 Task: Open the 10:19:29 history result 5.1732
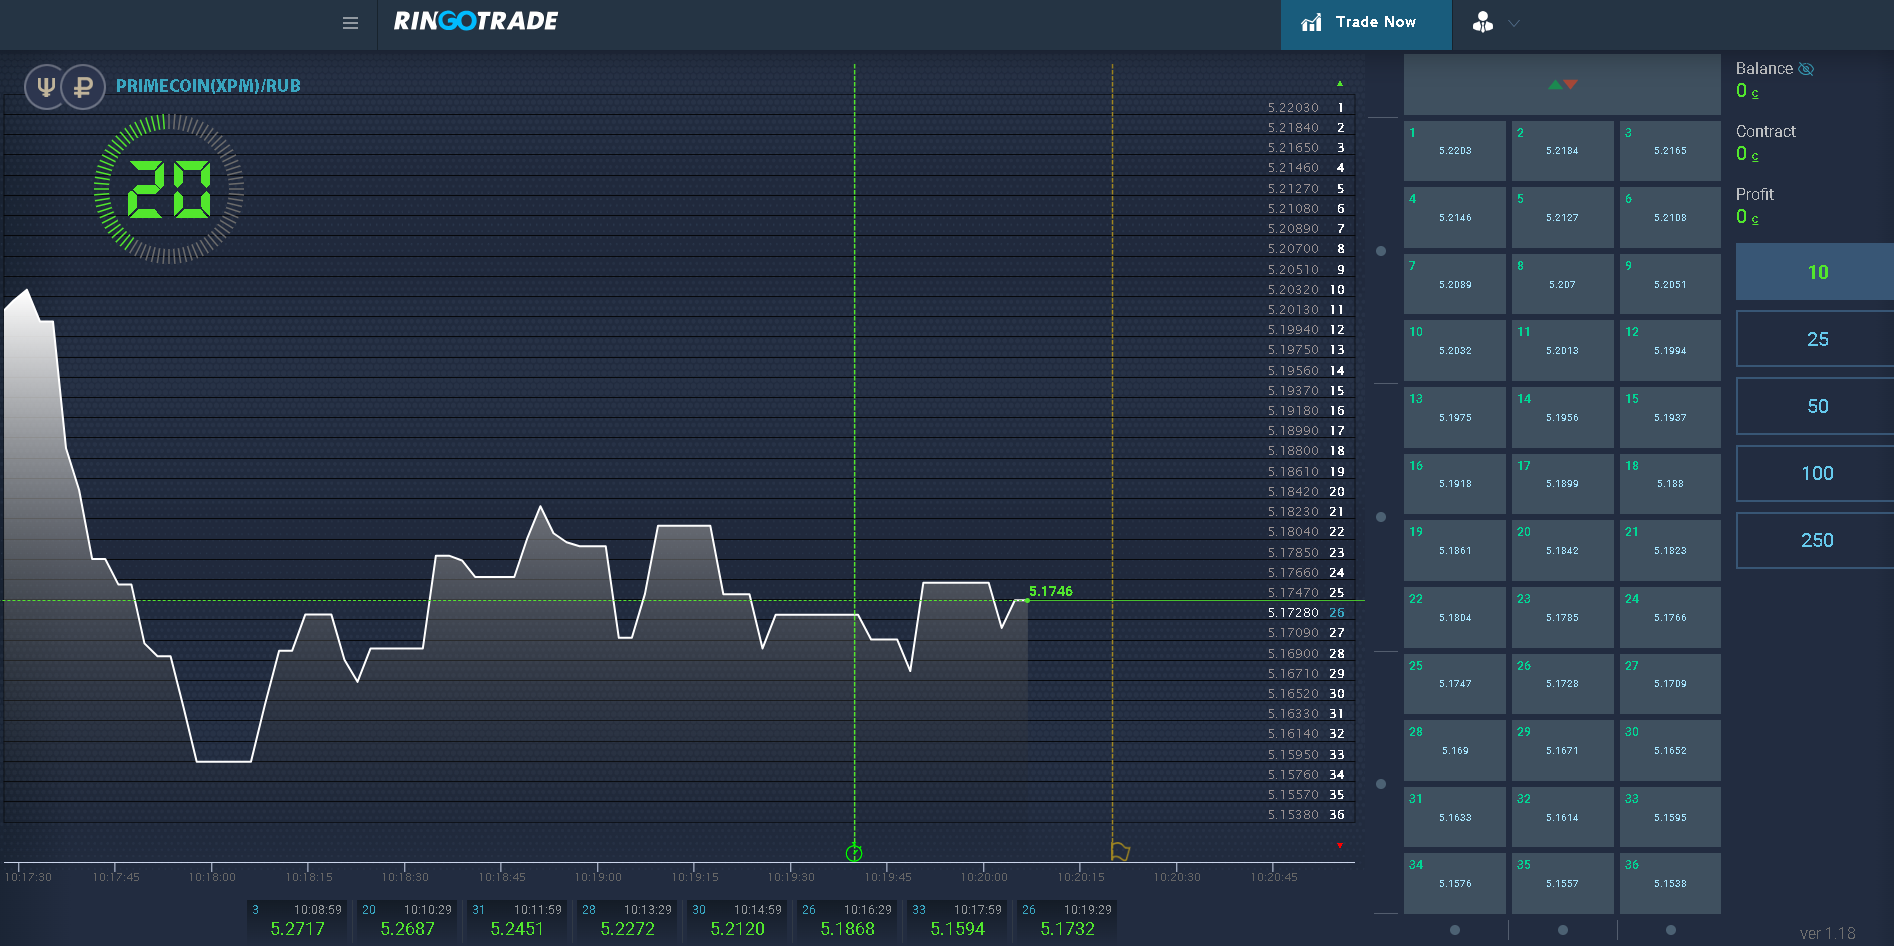click(x=1066, y=921)
